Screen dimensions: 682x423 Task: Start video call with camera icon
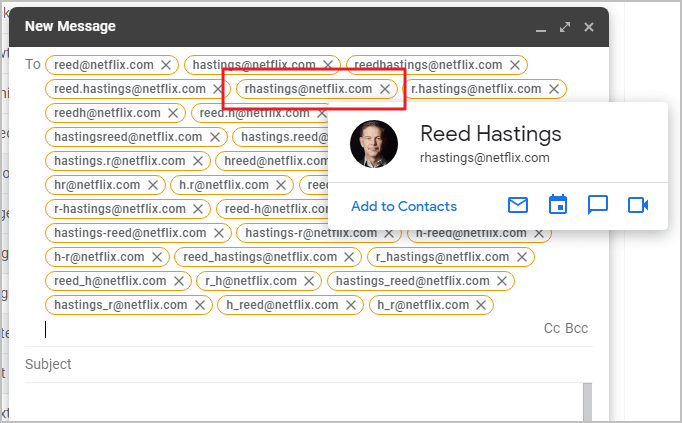(x=638, y=205)
